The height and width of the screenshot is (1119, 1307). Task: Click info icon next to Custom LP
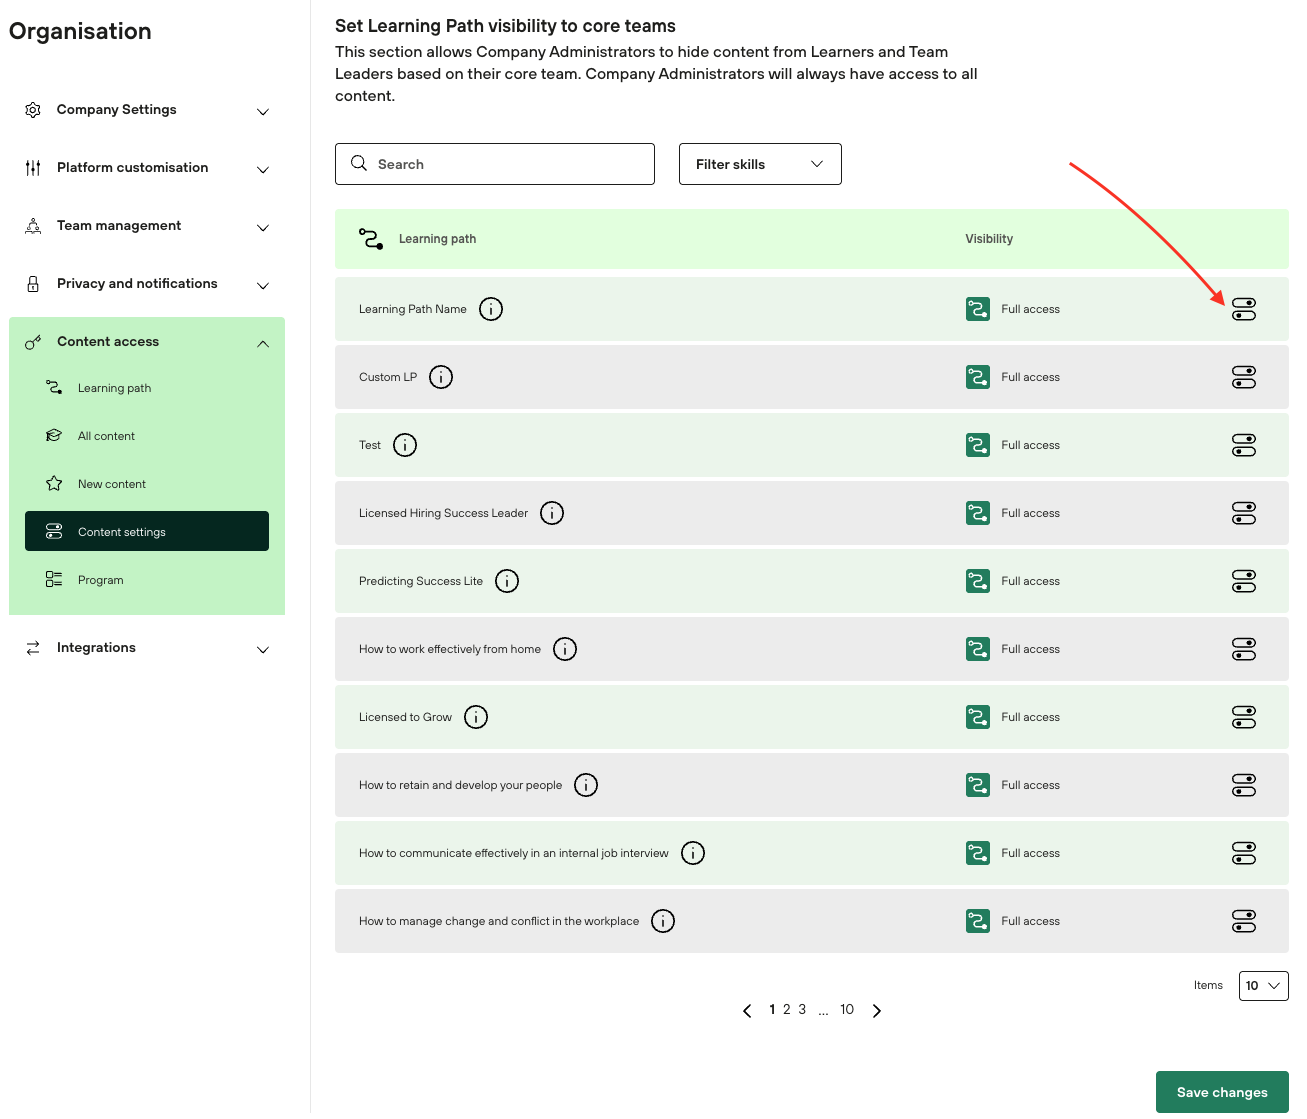pos(441,377)
